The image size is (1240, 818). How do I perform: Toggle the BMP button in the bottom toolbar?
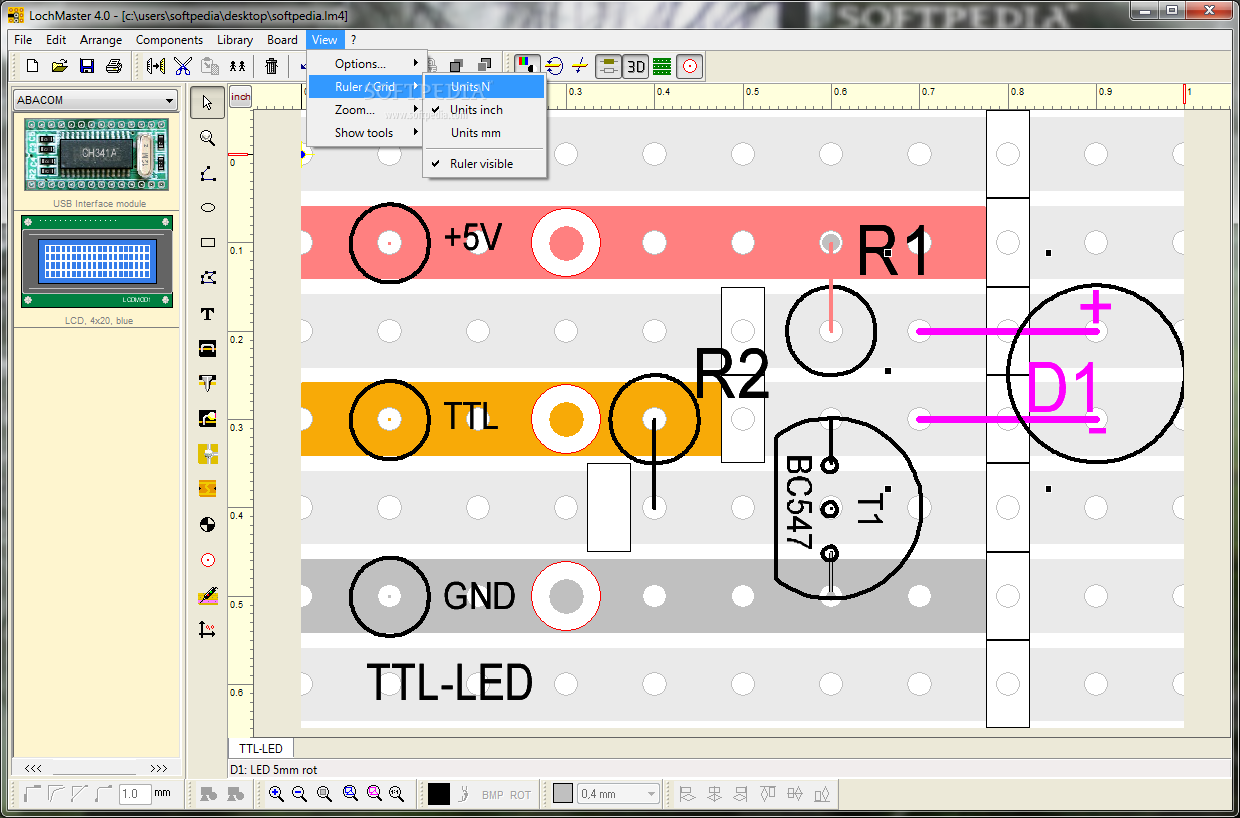493,795
